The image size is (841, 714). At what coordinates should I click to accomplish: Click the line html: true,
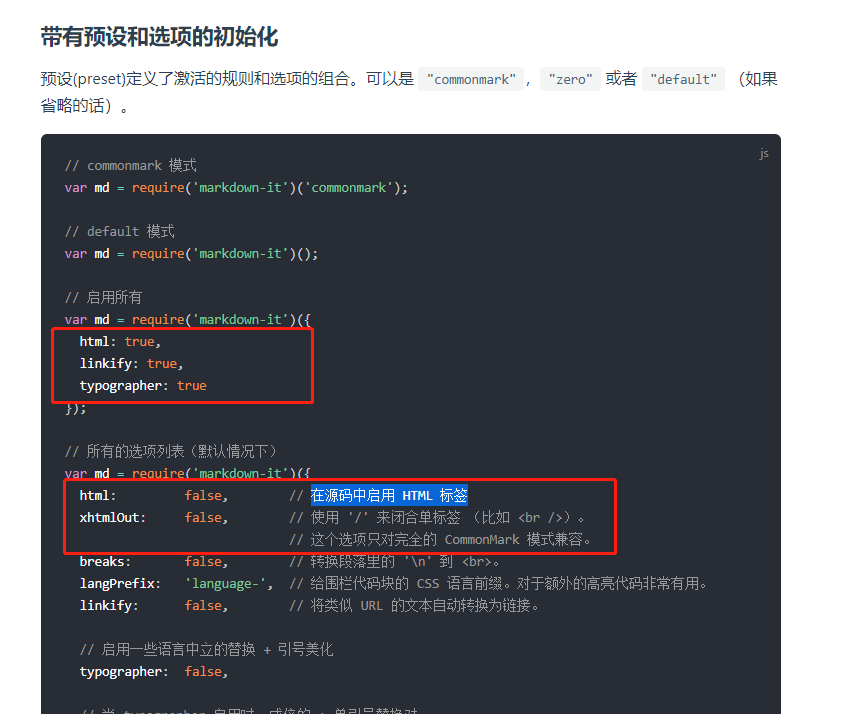[x=120, y=342]
